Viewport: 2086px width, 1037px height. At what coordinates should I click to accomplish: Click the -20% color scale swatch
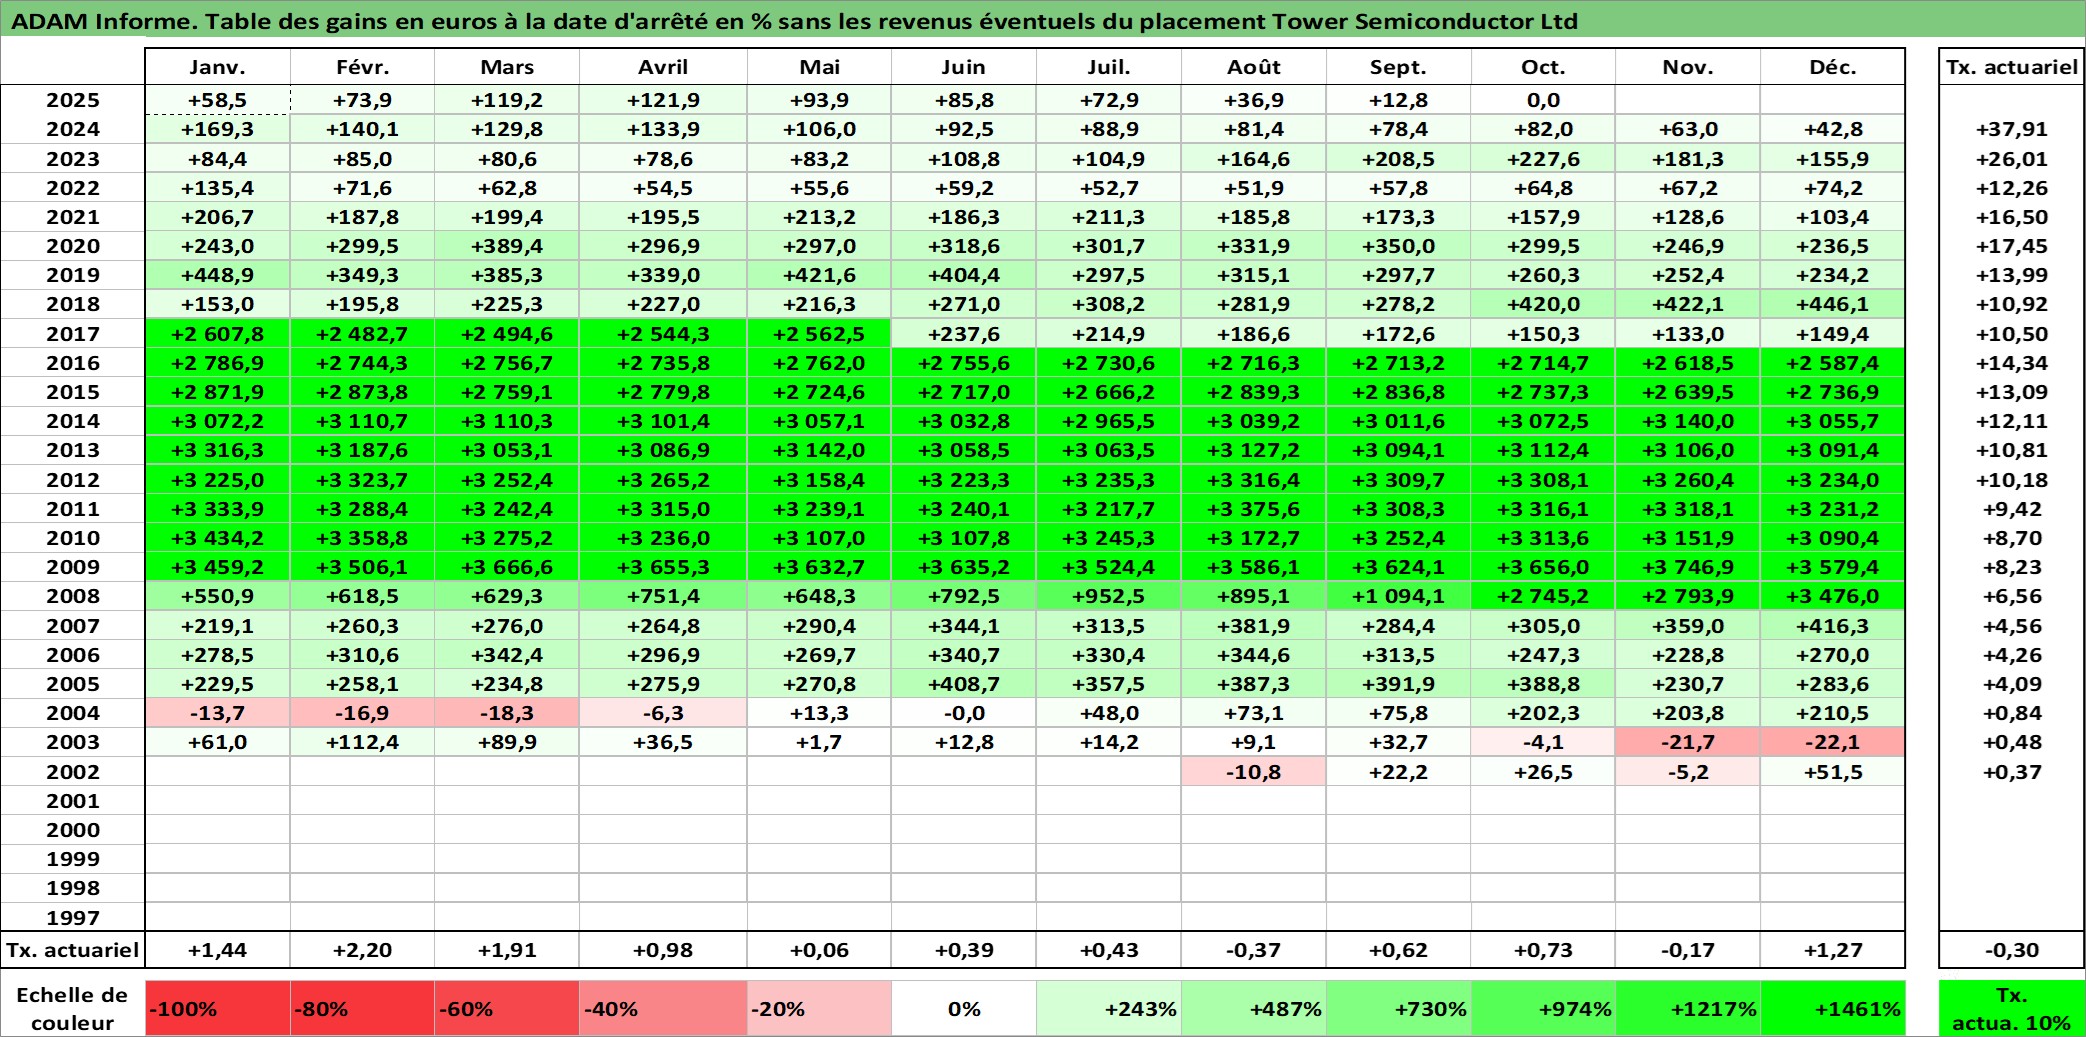[819, 1008]
